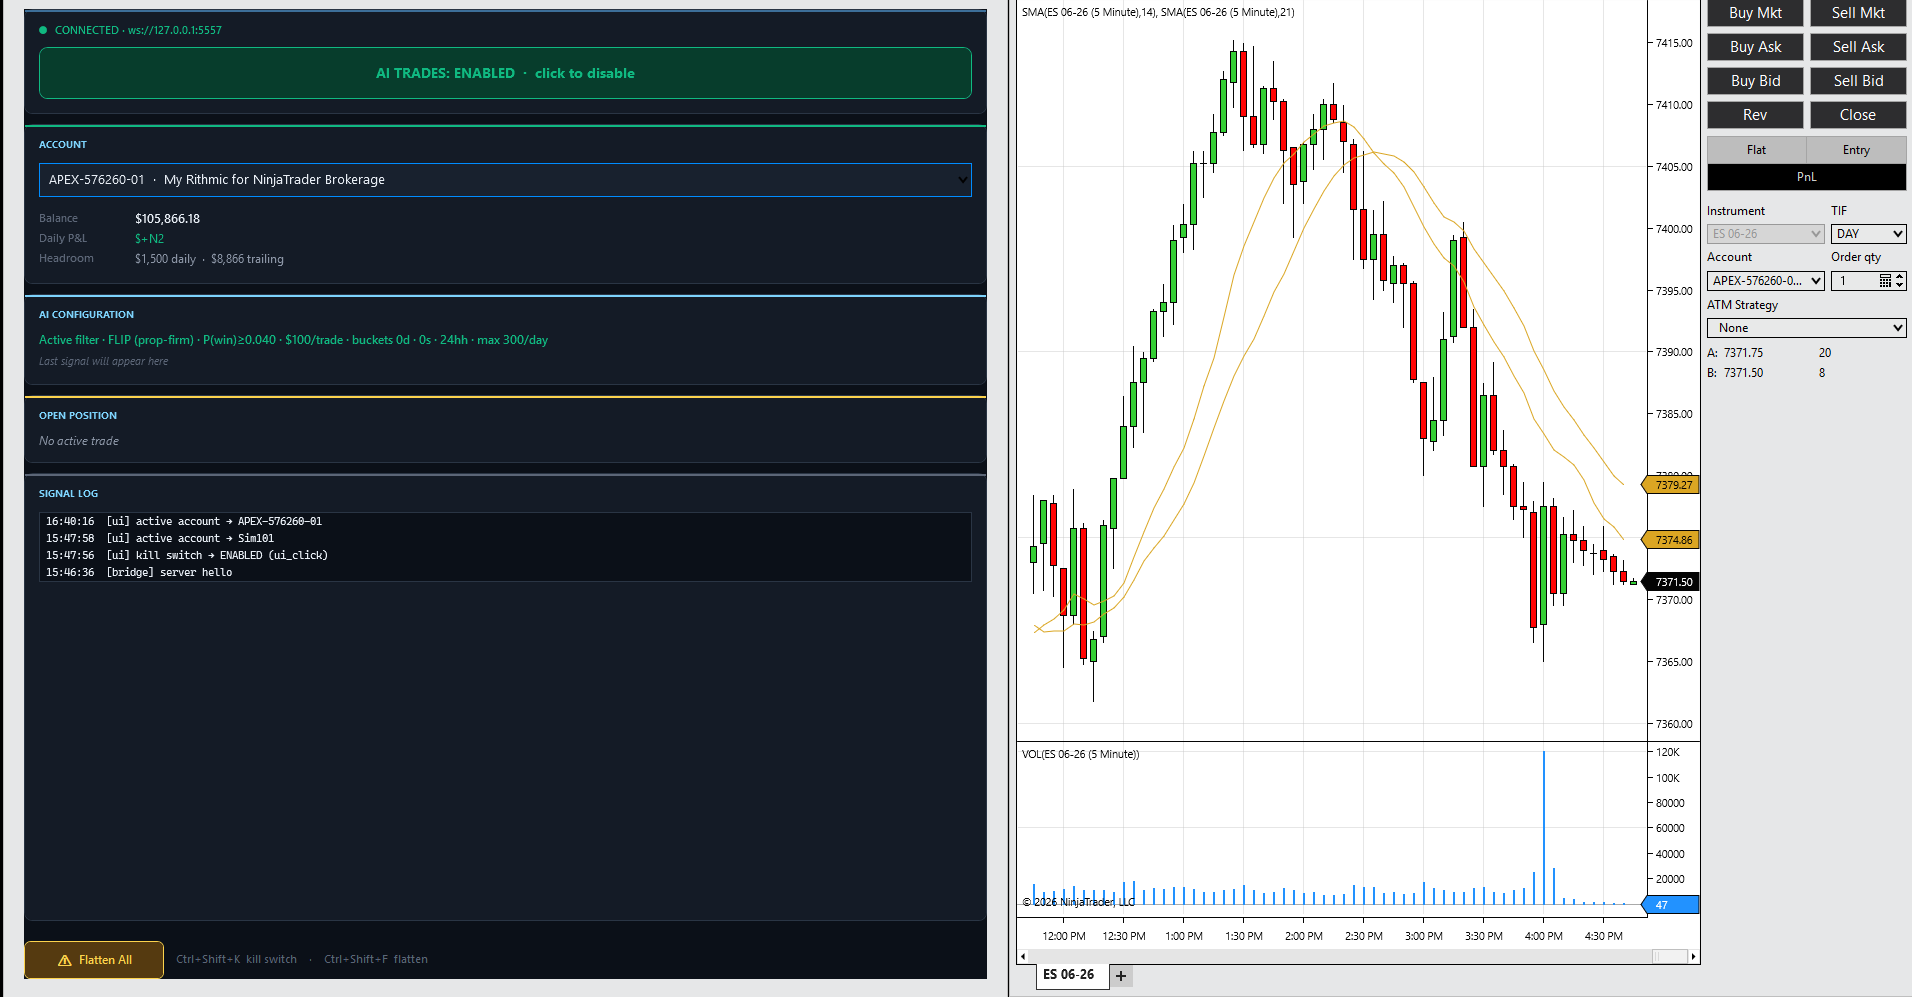Image resolution: width=1912 pixels, height=997 pixels.
Task: Select log row 15:47:58 active account Sim101
Action: pyautogui.click(x=505, y=539)
